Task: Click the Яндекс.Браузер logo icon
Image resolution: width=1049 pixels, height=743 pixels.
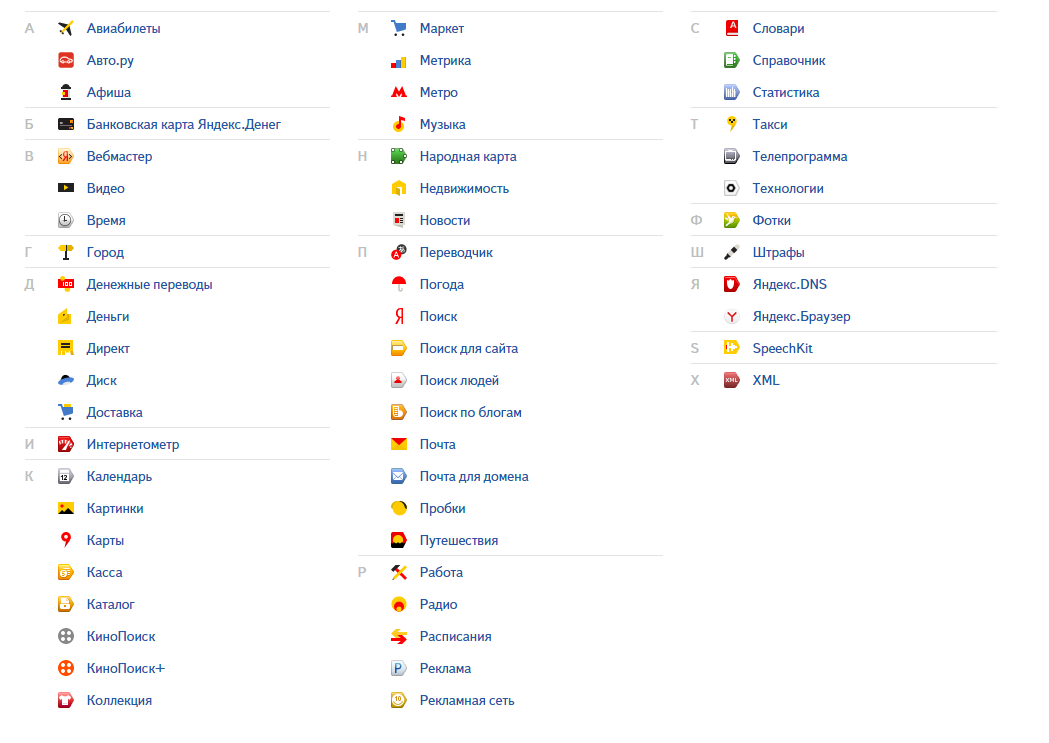Action: coord(732,316)
